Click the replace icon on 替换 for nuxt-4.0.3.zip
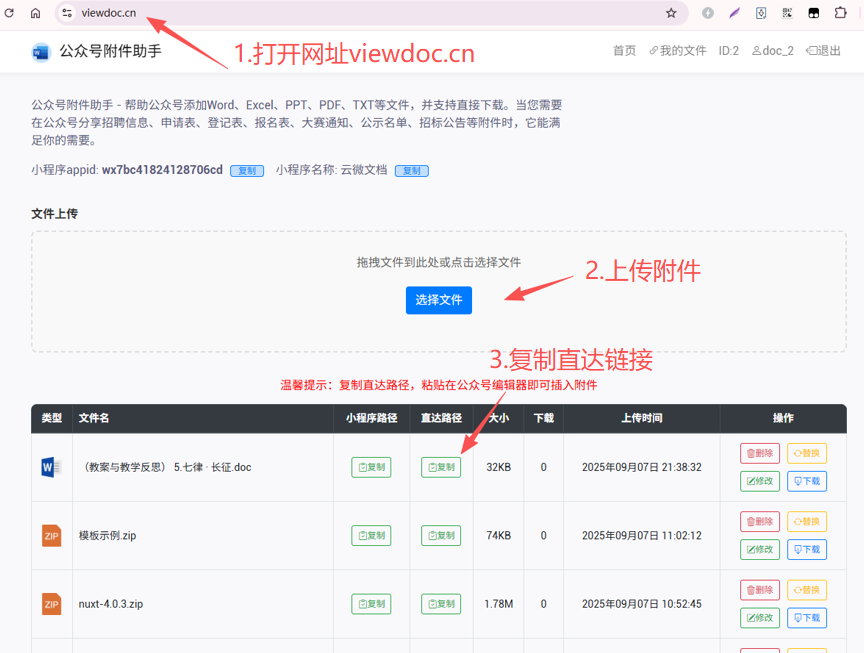 (x=797, y=590)
